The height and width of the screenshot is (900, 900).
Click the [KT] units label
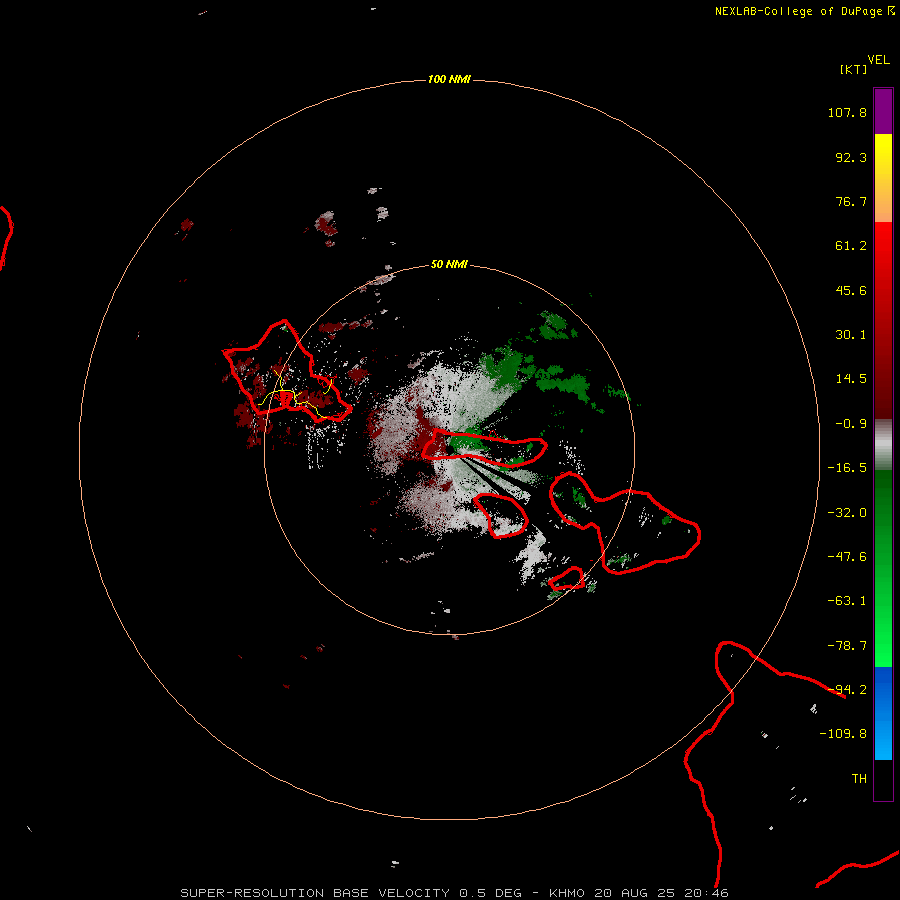point(853,69)
